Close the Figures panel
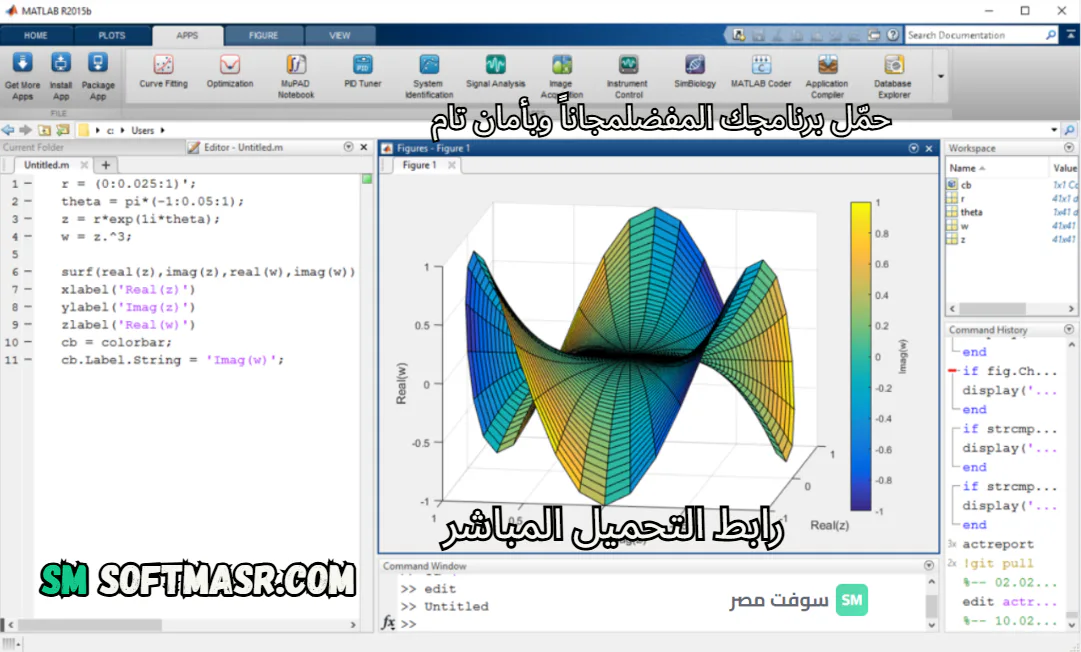Viewport: 1081px width, 652px height. [x=929, y=148]
